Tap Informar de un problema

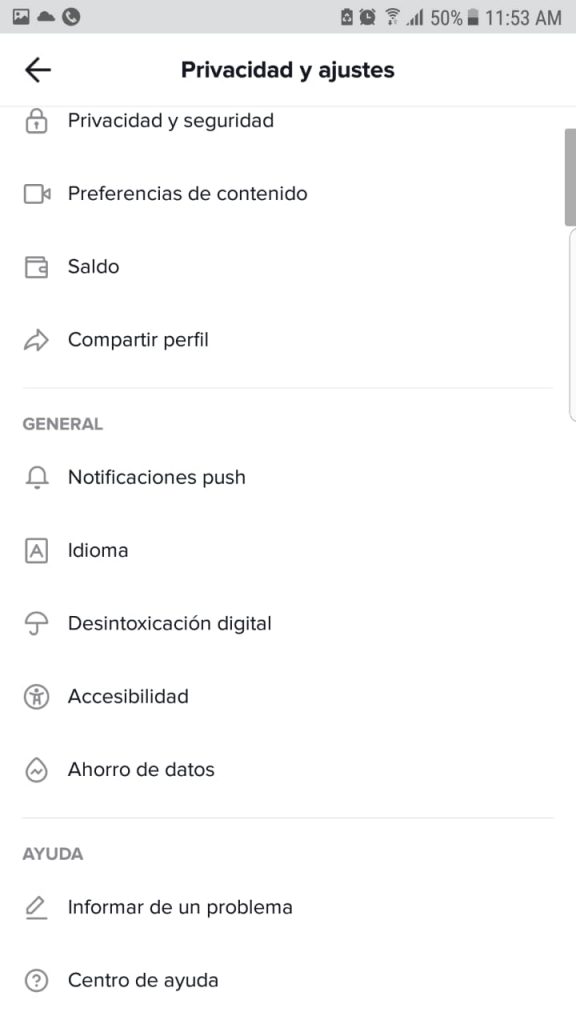click(x=288, y=908)
